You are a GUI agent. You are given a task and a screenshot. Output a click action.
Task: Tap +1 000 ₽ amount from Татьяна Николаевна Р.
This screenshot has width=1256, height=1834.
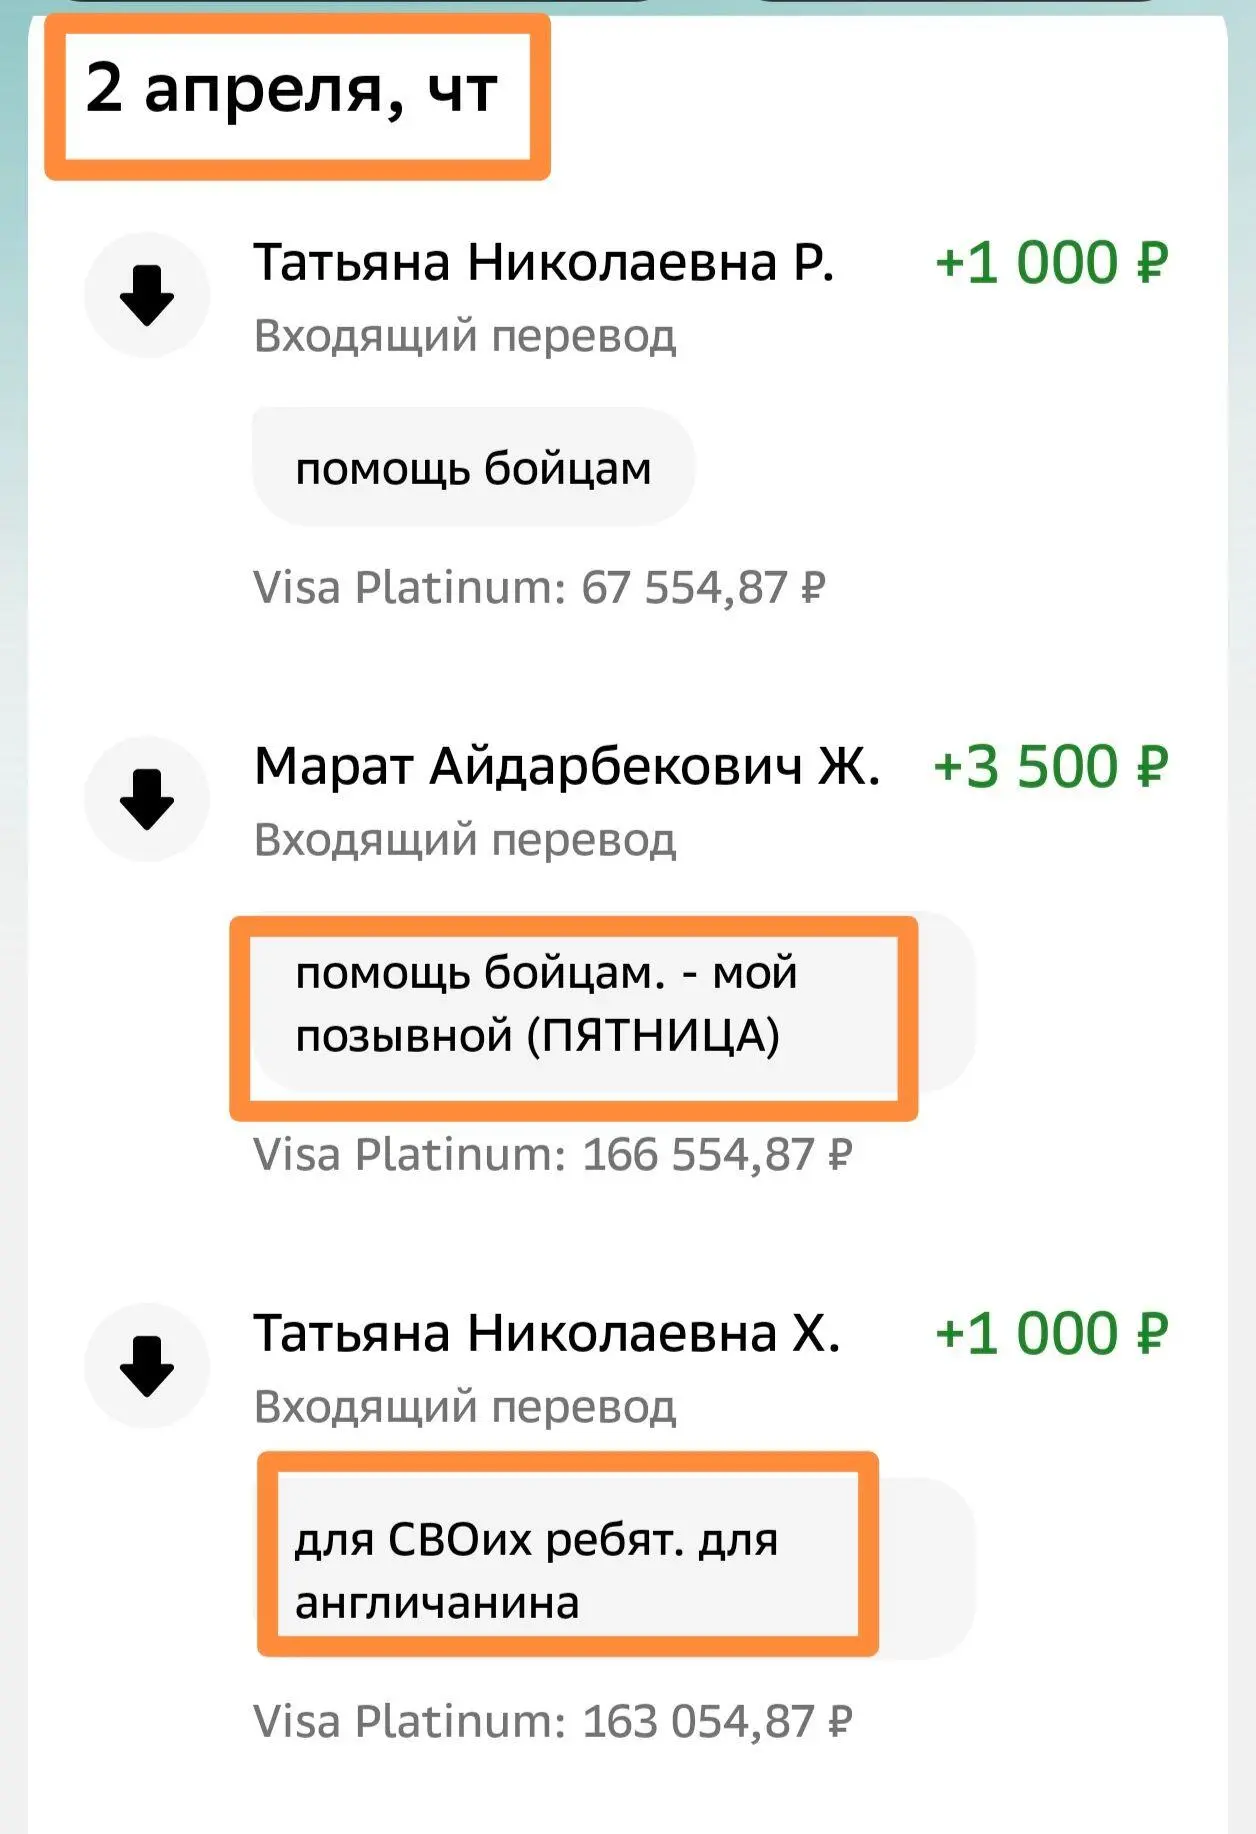click(x=1051, y=263)
